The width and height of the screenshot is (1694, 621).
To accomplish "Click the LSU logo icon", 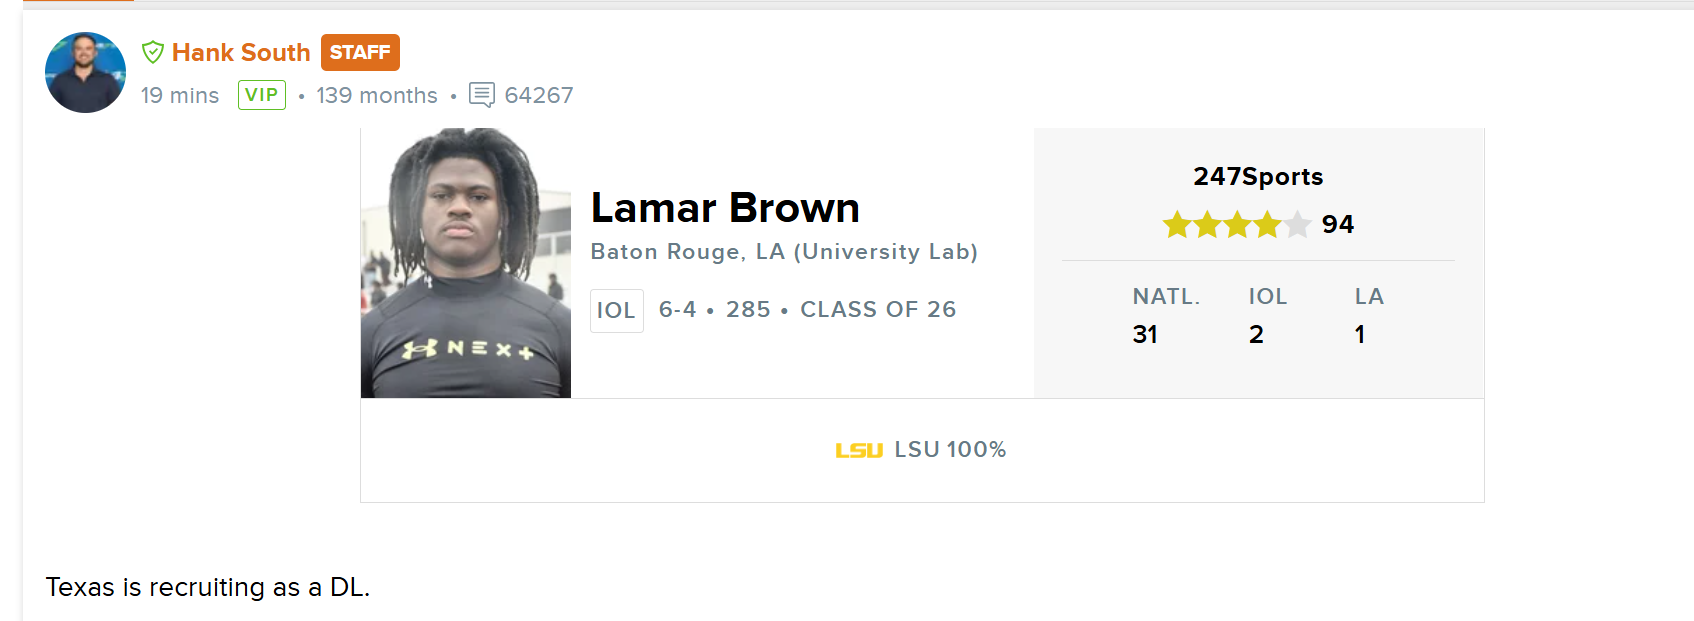I will [x=859, y=451].
